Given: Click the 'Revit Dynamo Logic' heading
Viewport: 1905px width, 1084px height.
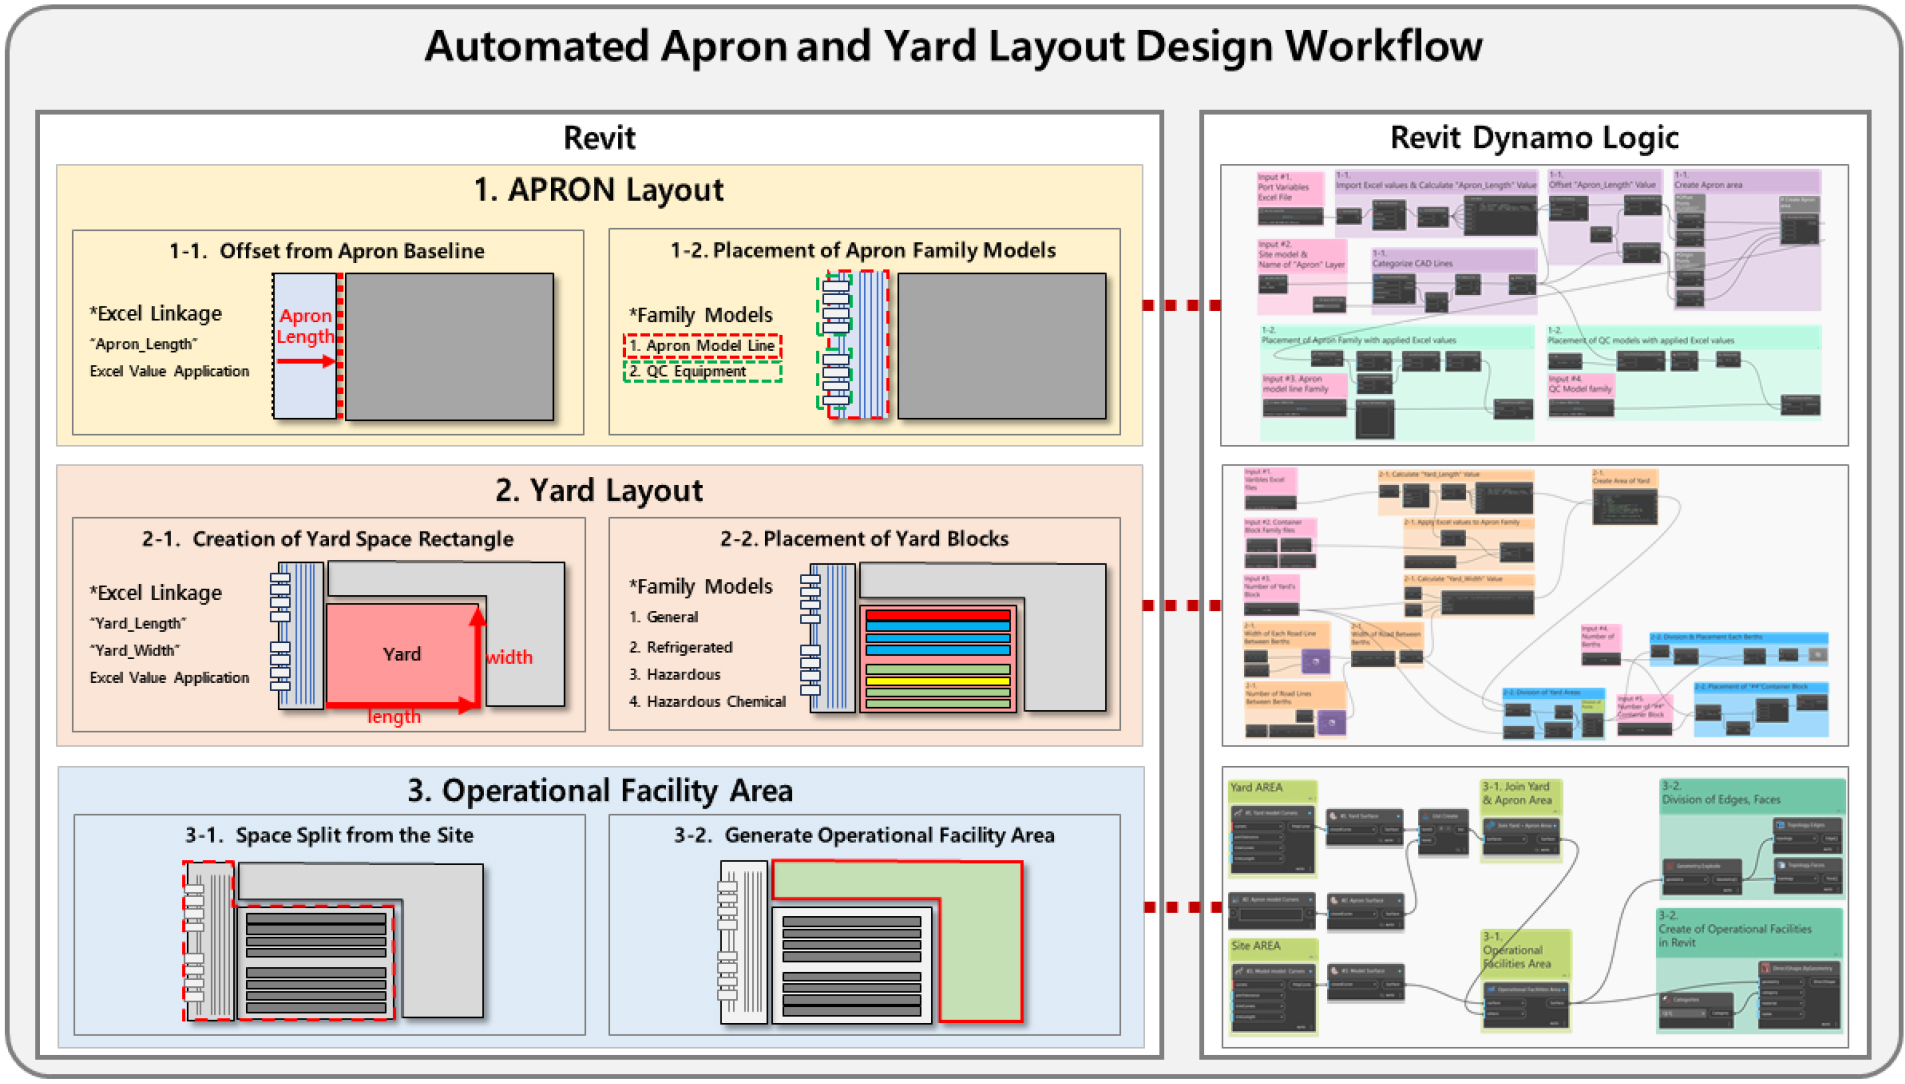Looking at the screenshot, I should coord(1534,138).
